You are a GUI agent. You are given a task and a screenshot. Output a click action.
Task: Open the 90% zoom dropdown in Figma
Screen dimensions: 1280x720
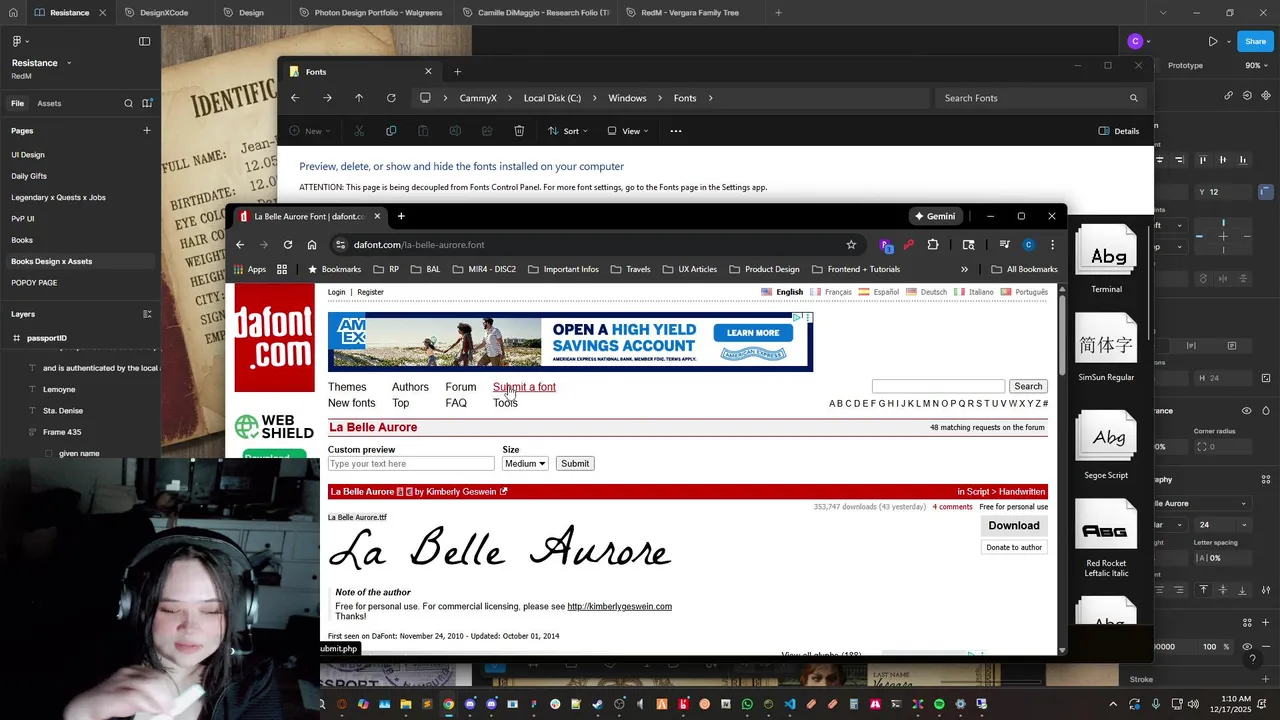[x=1256, y=65]
